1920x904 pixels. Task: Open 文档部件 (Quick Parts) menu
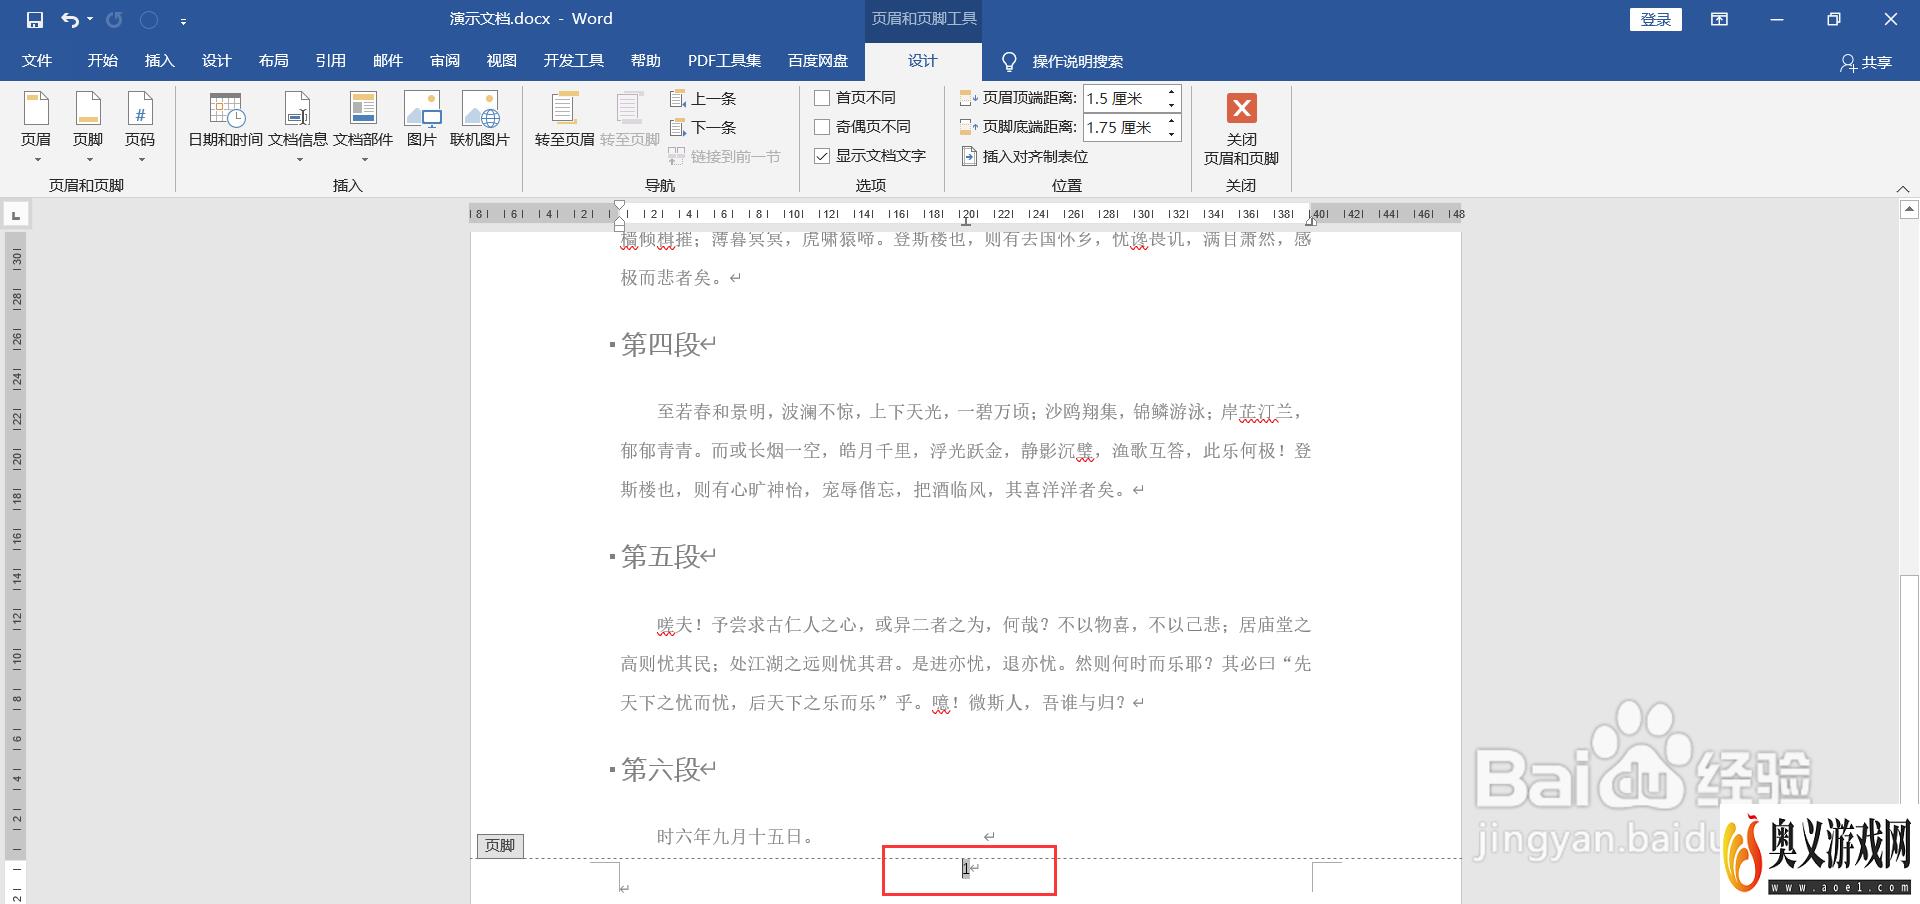click(x=363, y=128)
